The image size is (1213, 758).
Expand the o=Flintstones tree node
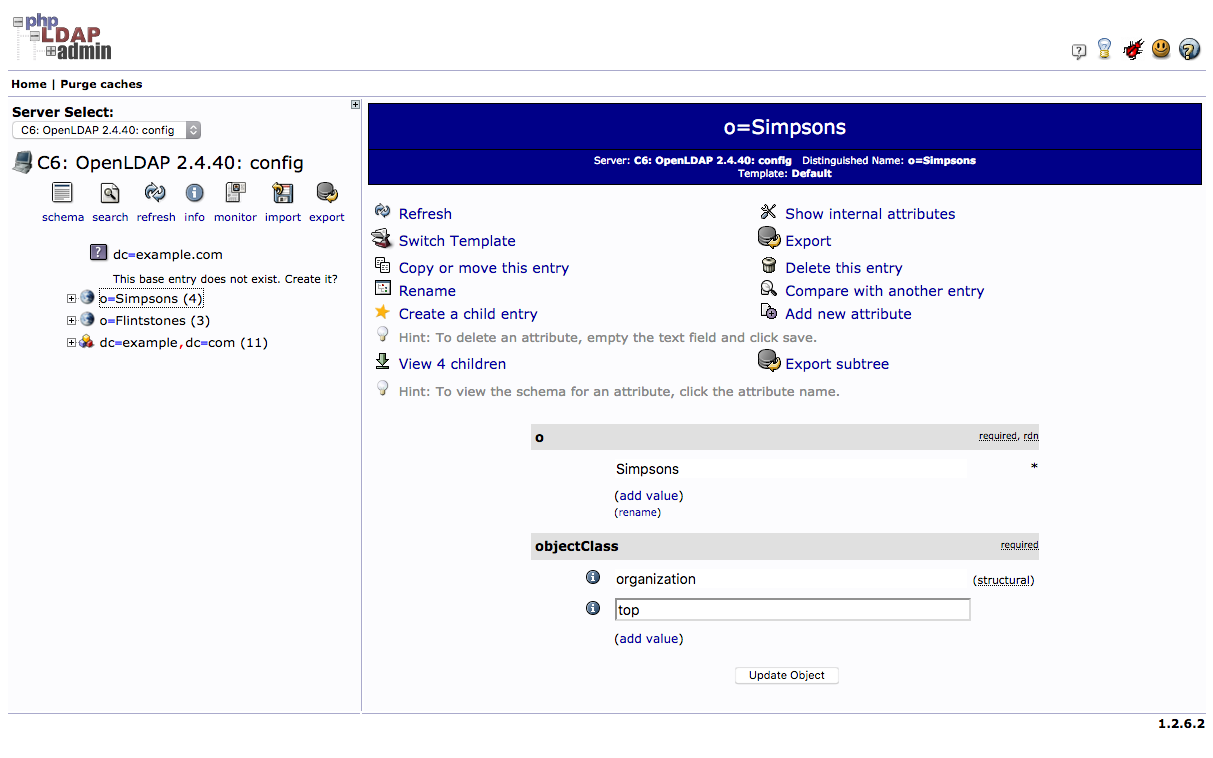tap(71, 320)
